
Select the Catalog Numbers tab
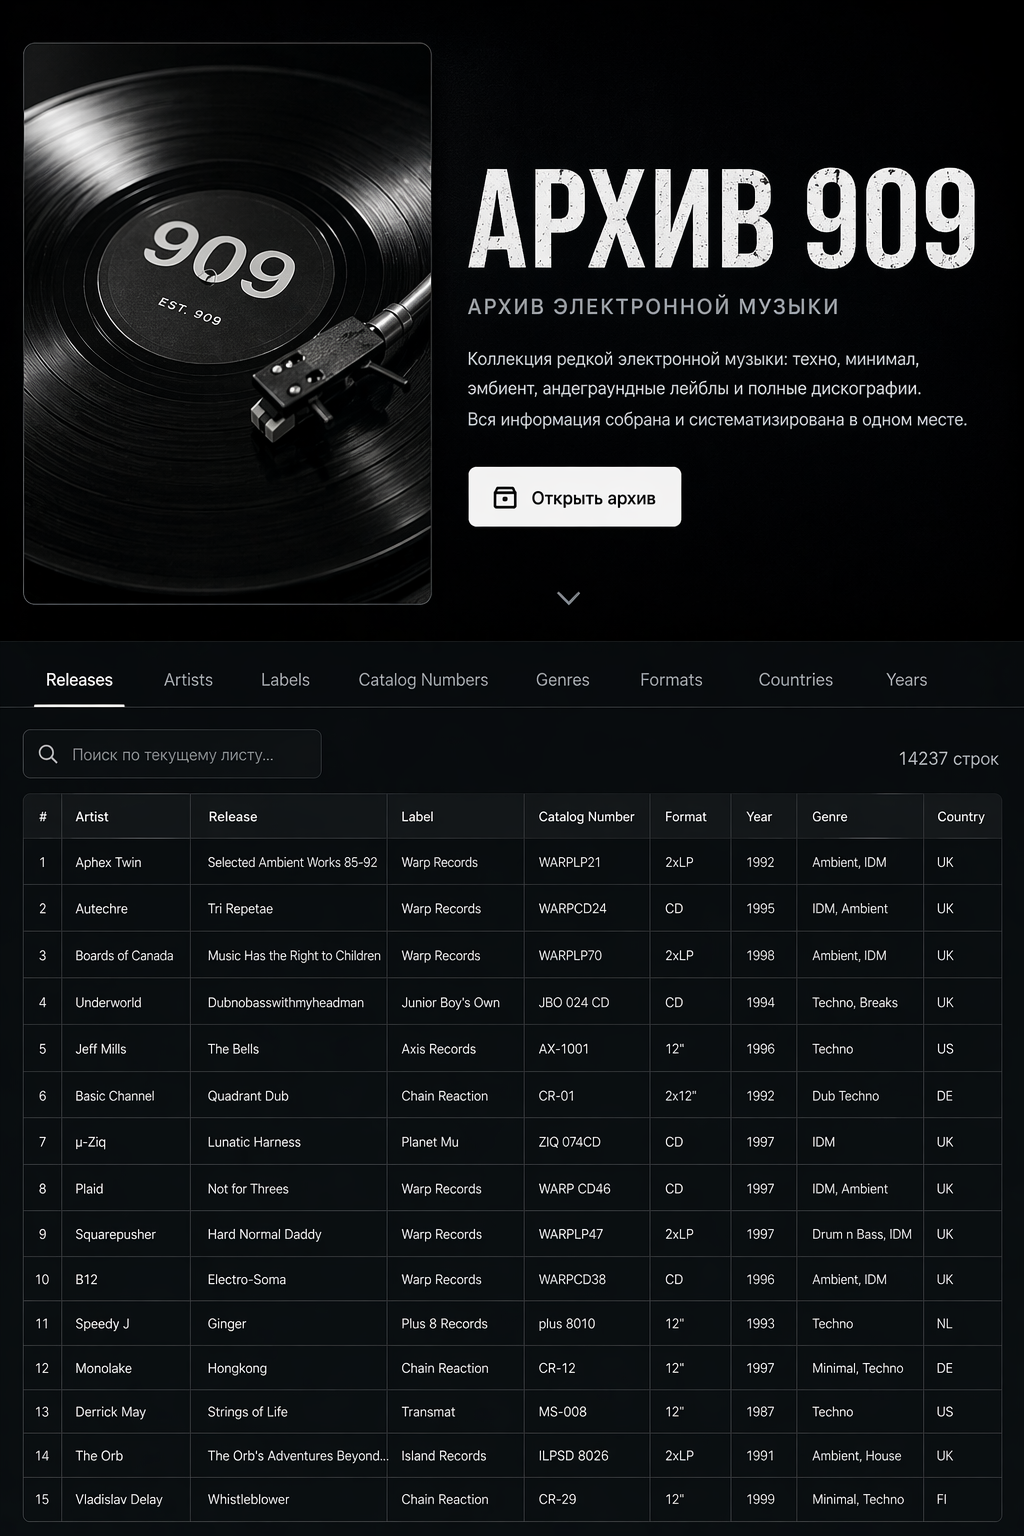423,680
